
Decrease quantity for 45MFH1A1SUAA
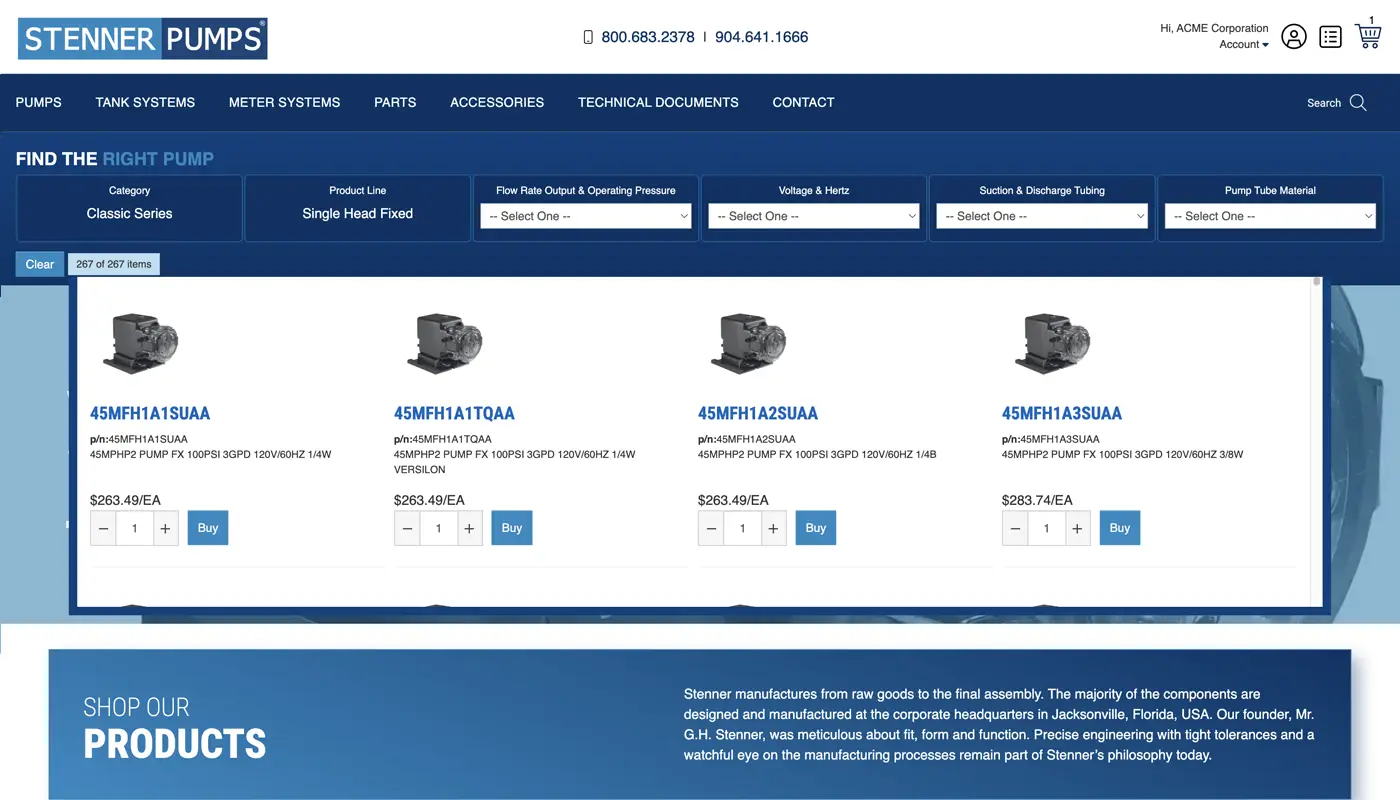104,528
